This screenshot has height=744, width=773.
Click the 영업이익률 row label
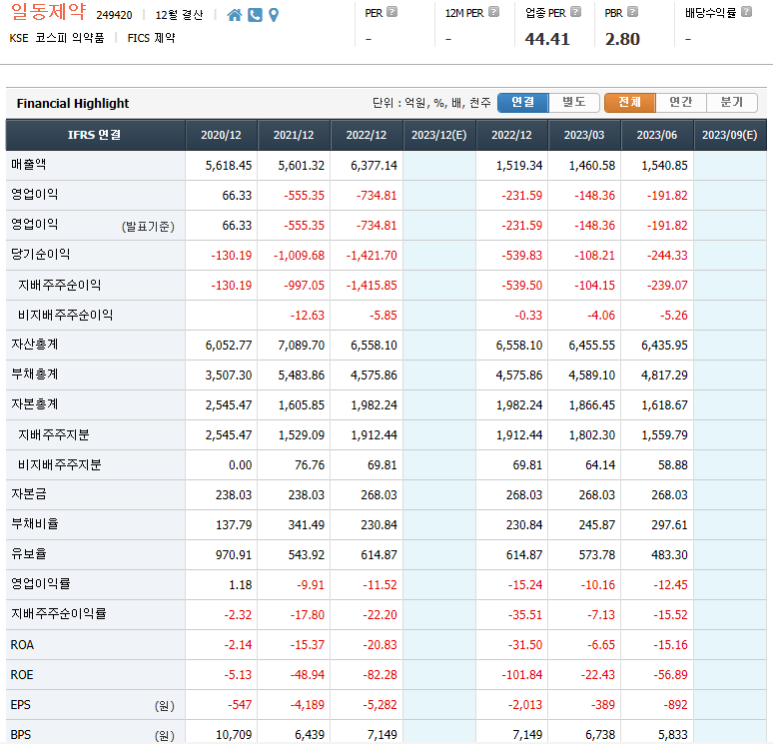(x=41, y=584)
